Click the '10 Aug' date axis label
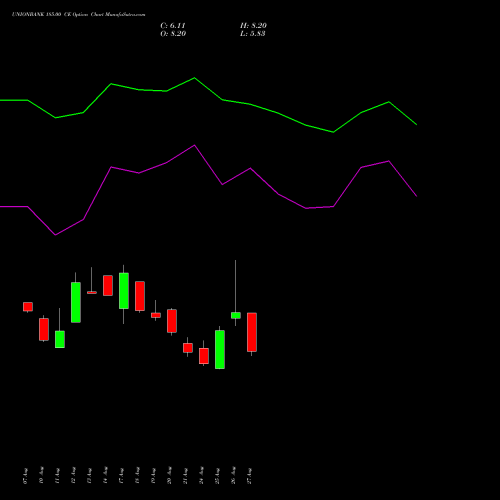This screenshot has width=500, height=500. click(x=41, y=476)
